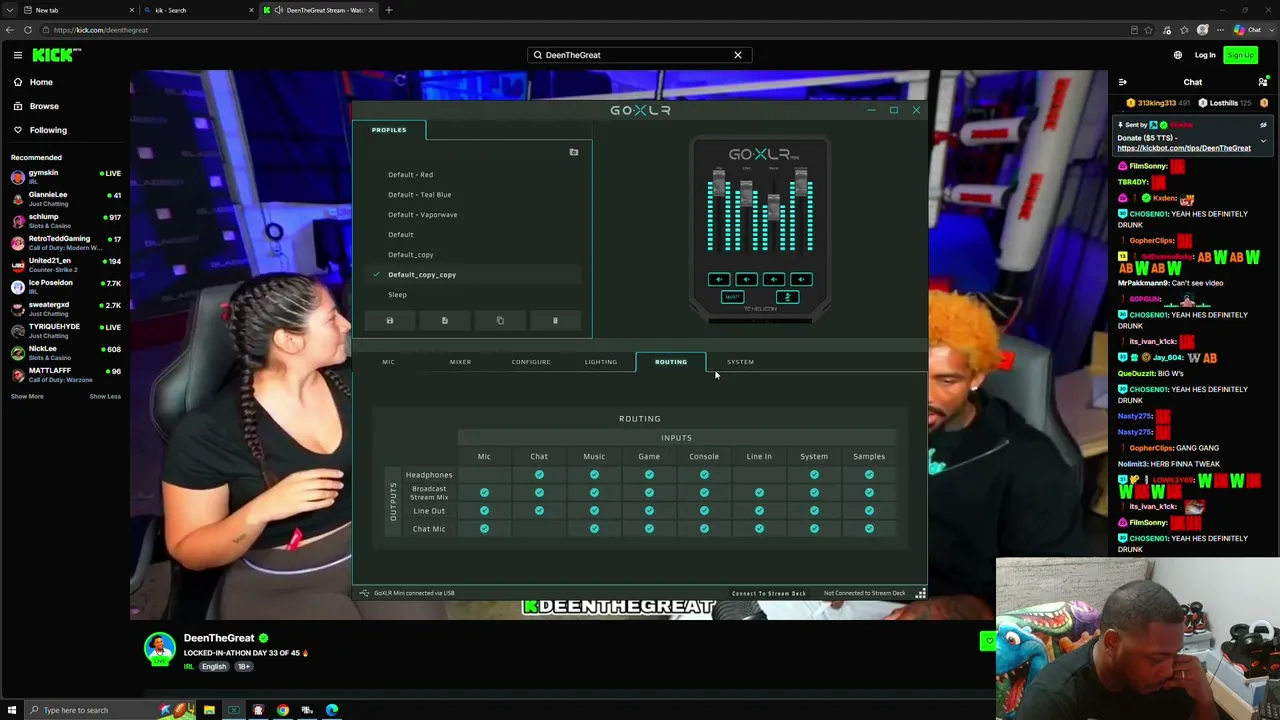
Task: Go to Home in the Kick sidebar
Action: [41, 82]
